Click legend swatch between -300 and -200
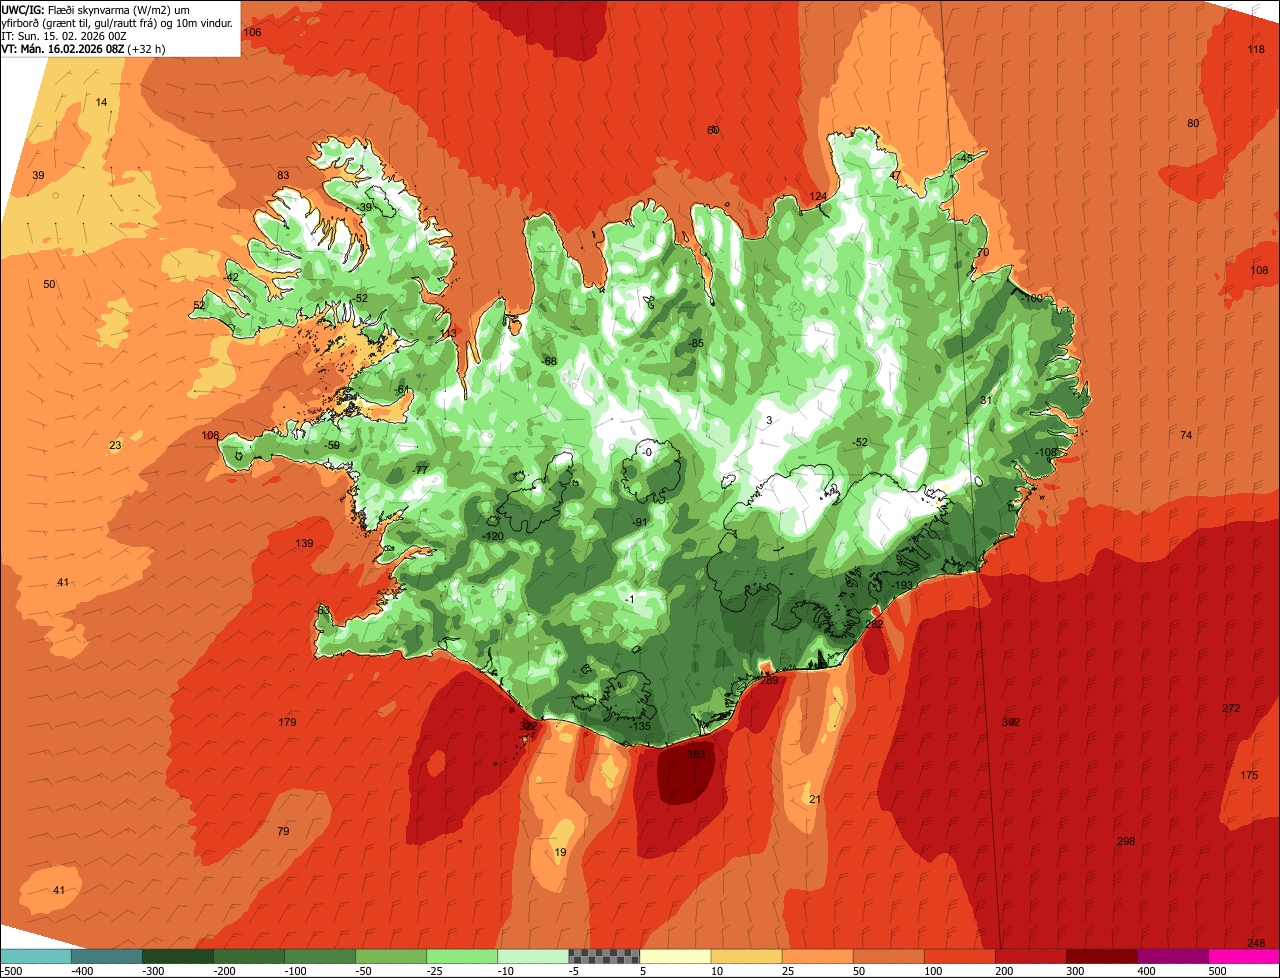Screen dimensions: 1280x978 point(178,955)
